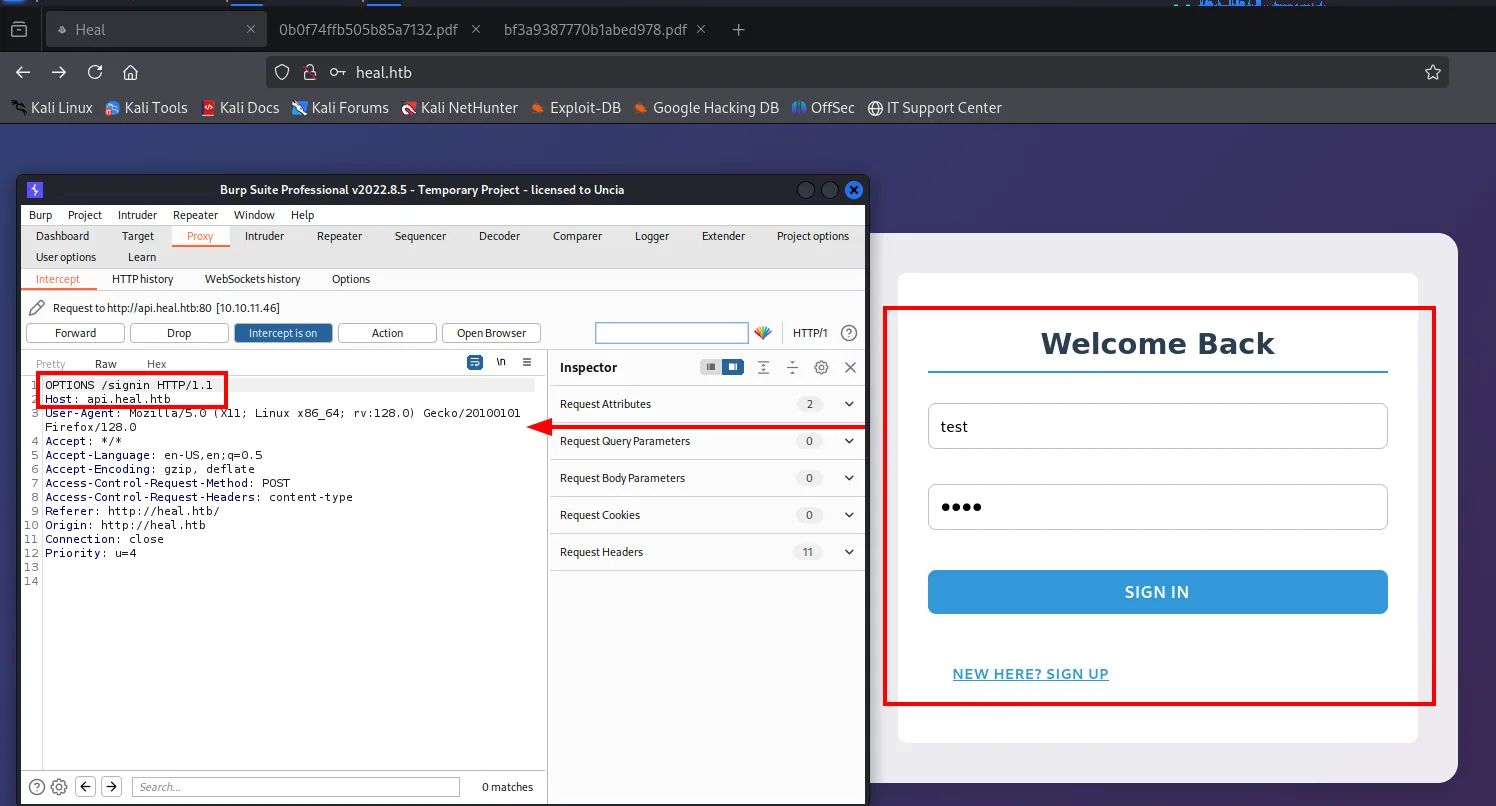This screenshot has width=1496, height=806.
Task: Click the editor Search text field
Action: 296,787
